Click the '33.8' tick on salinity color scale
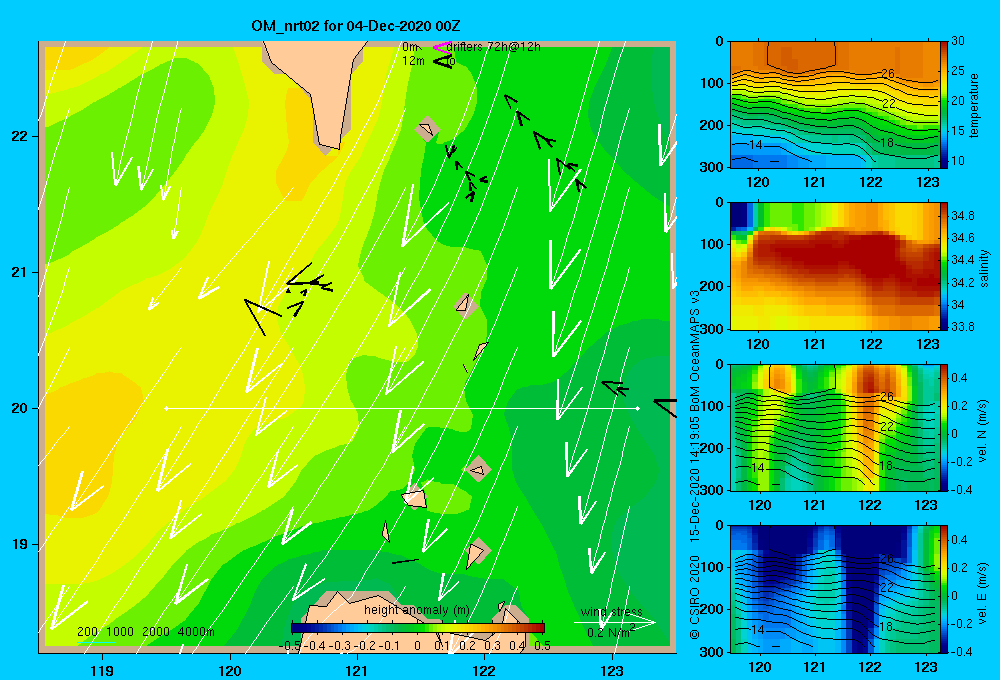 click(x=962, y=327)
